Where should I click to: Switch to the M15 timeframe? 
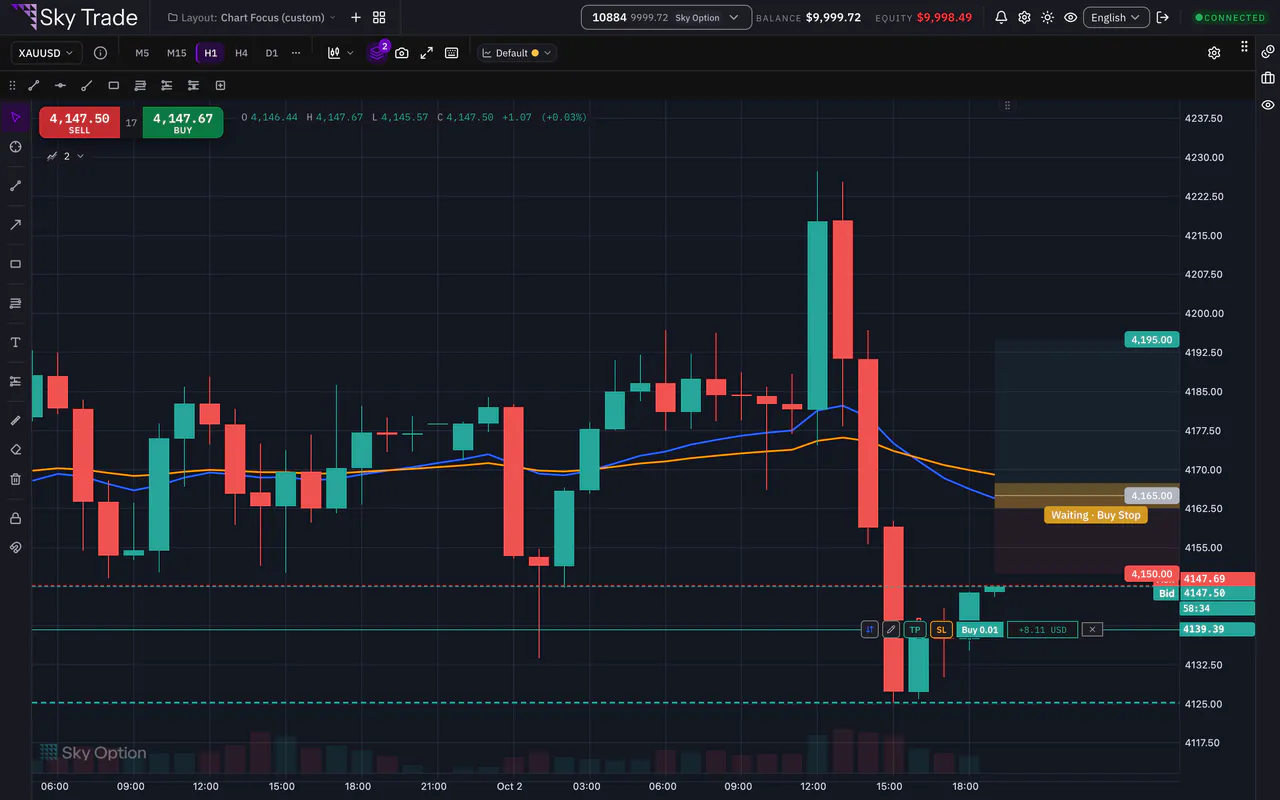point(176,53)
